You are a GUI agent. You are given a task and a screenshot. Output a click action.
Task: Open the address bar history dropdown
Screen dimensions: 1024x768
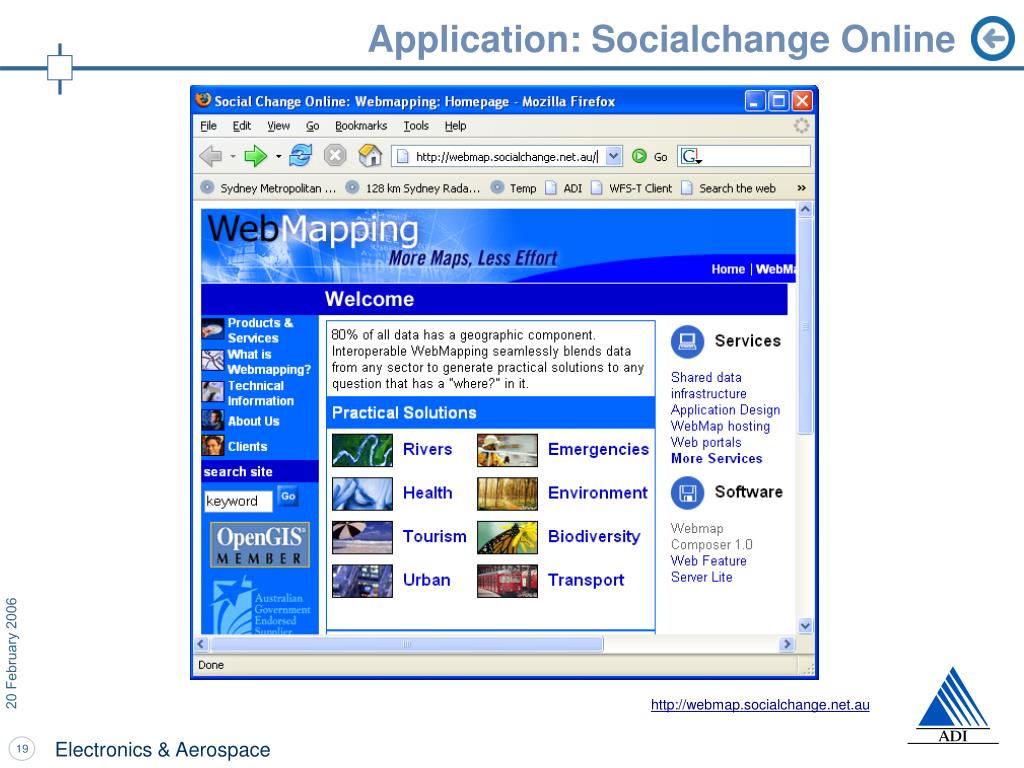pos(613,156)
